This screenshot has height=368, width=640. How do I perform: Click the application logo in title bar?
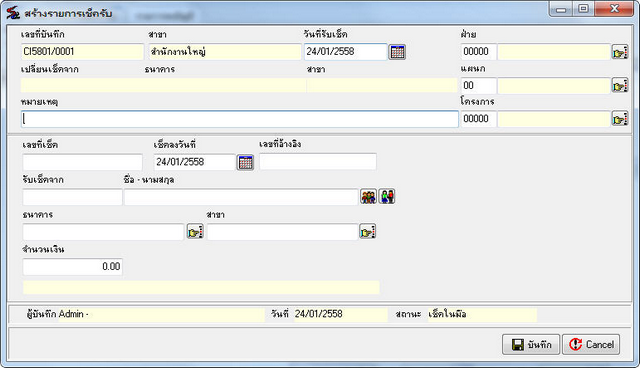pyautogui.click(x=13, y=13)
